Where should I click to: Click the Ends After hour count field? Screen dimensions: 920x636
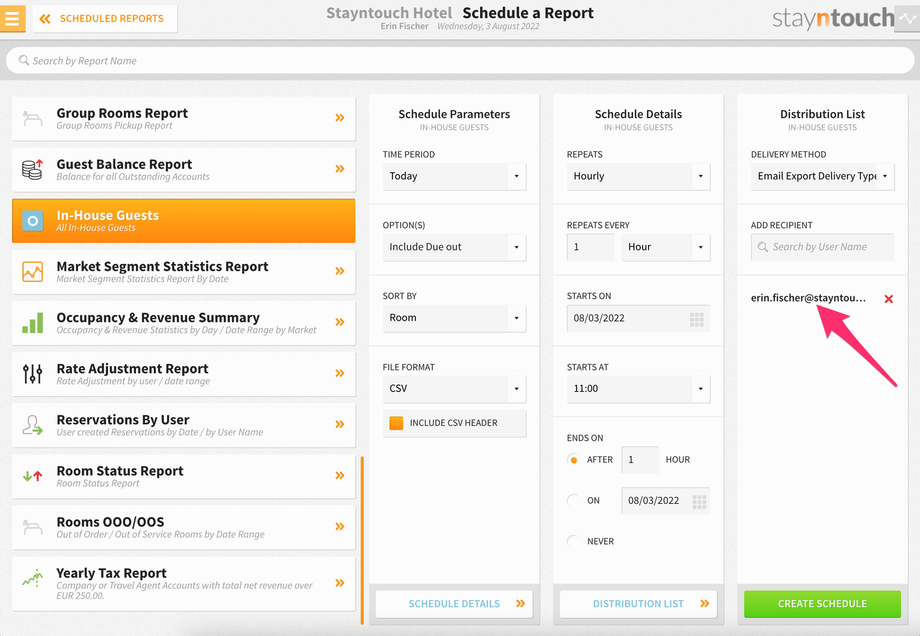tap(640, 459)
